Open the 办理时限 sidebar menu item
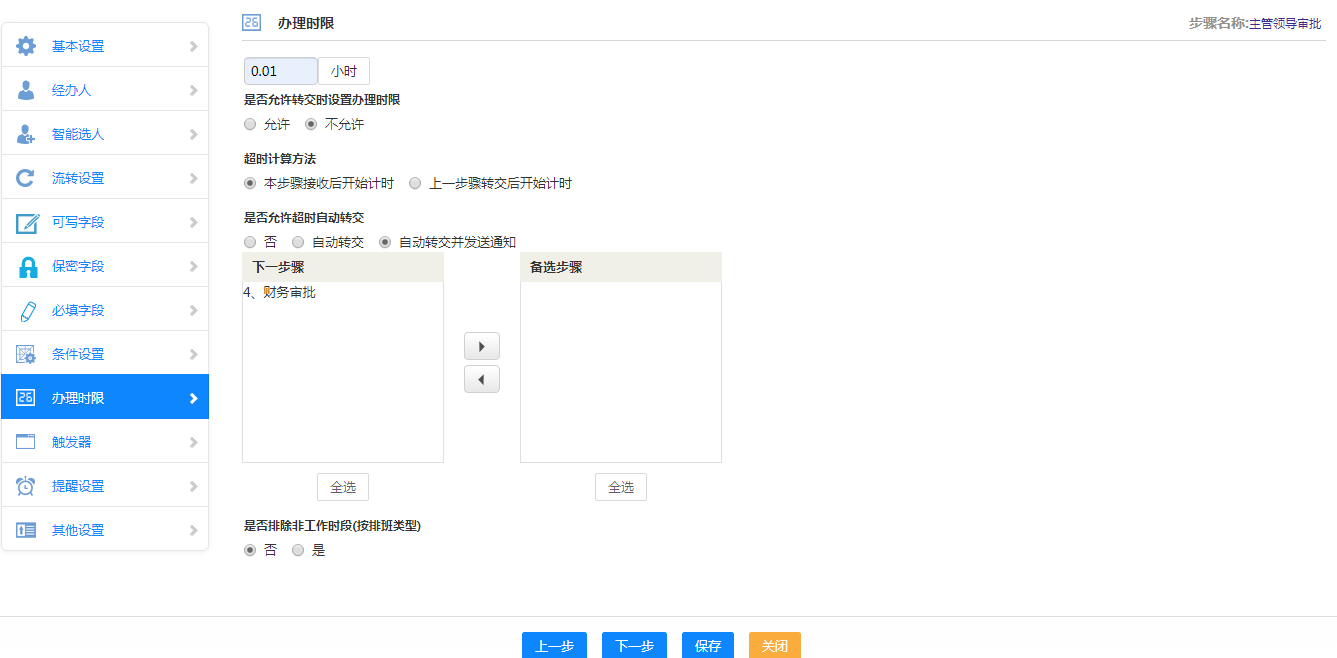1337x658 pixels. 105,398
